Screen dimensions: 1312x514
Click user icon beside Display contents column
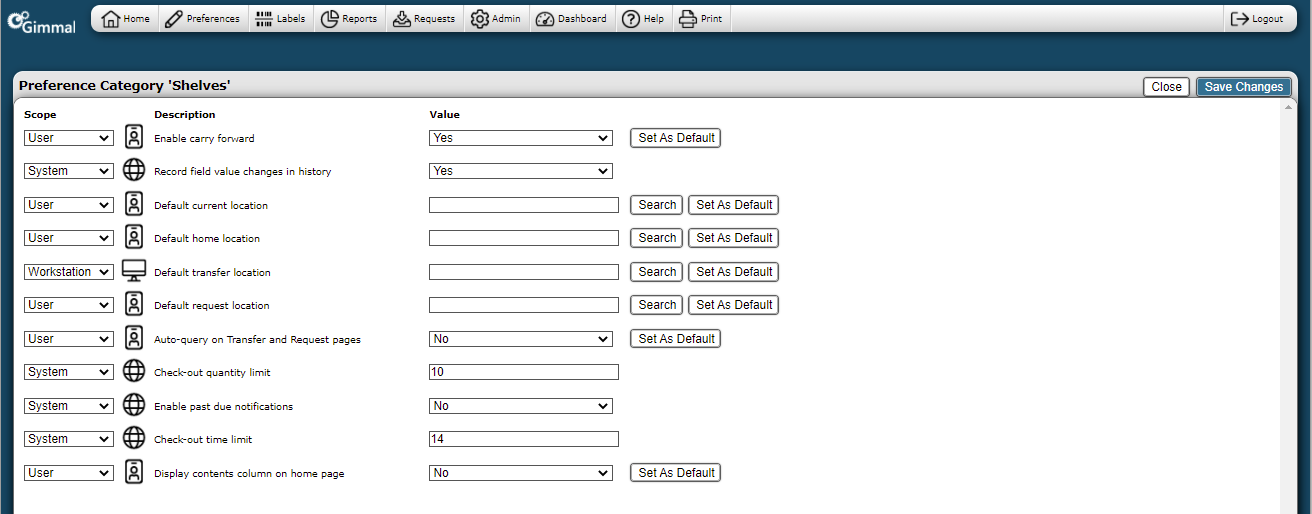134,473
